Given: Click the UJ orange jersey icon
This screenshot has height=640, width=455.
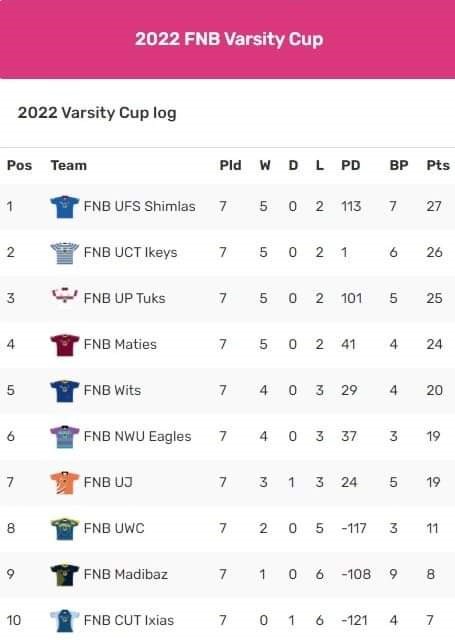Looking at the screenshot, I should [64, 483].
